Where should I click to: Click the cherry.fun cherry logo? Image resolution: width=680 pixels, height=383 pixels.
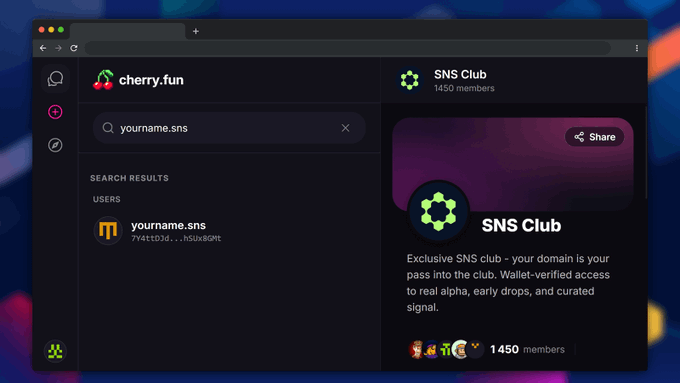(x=103, y=80)
